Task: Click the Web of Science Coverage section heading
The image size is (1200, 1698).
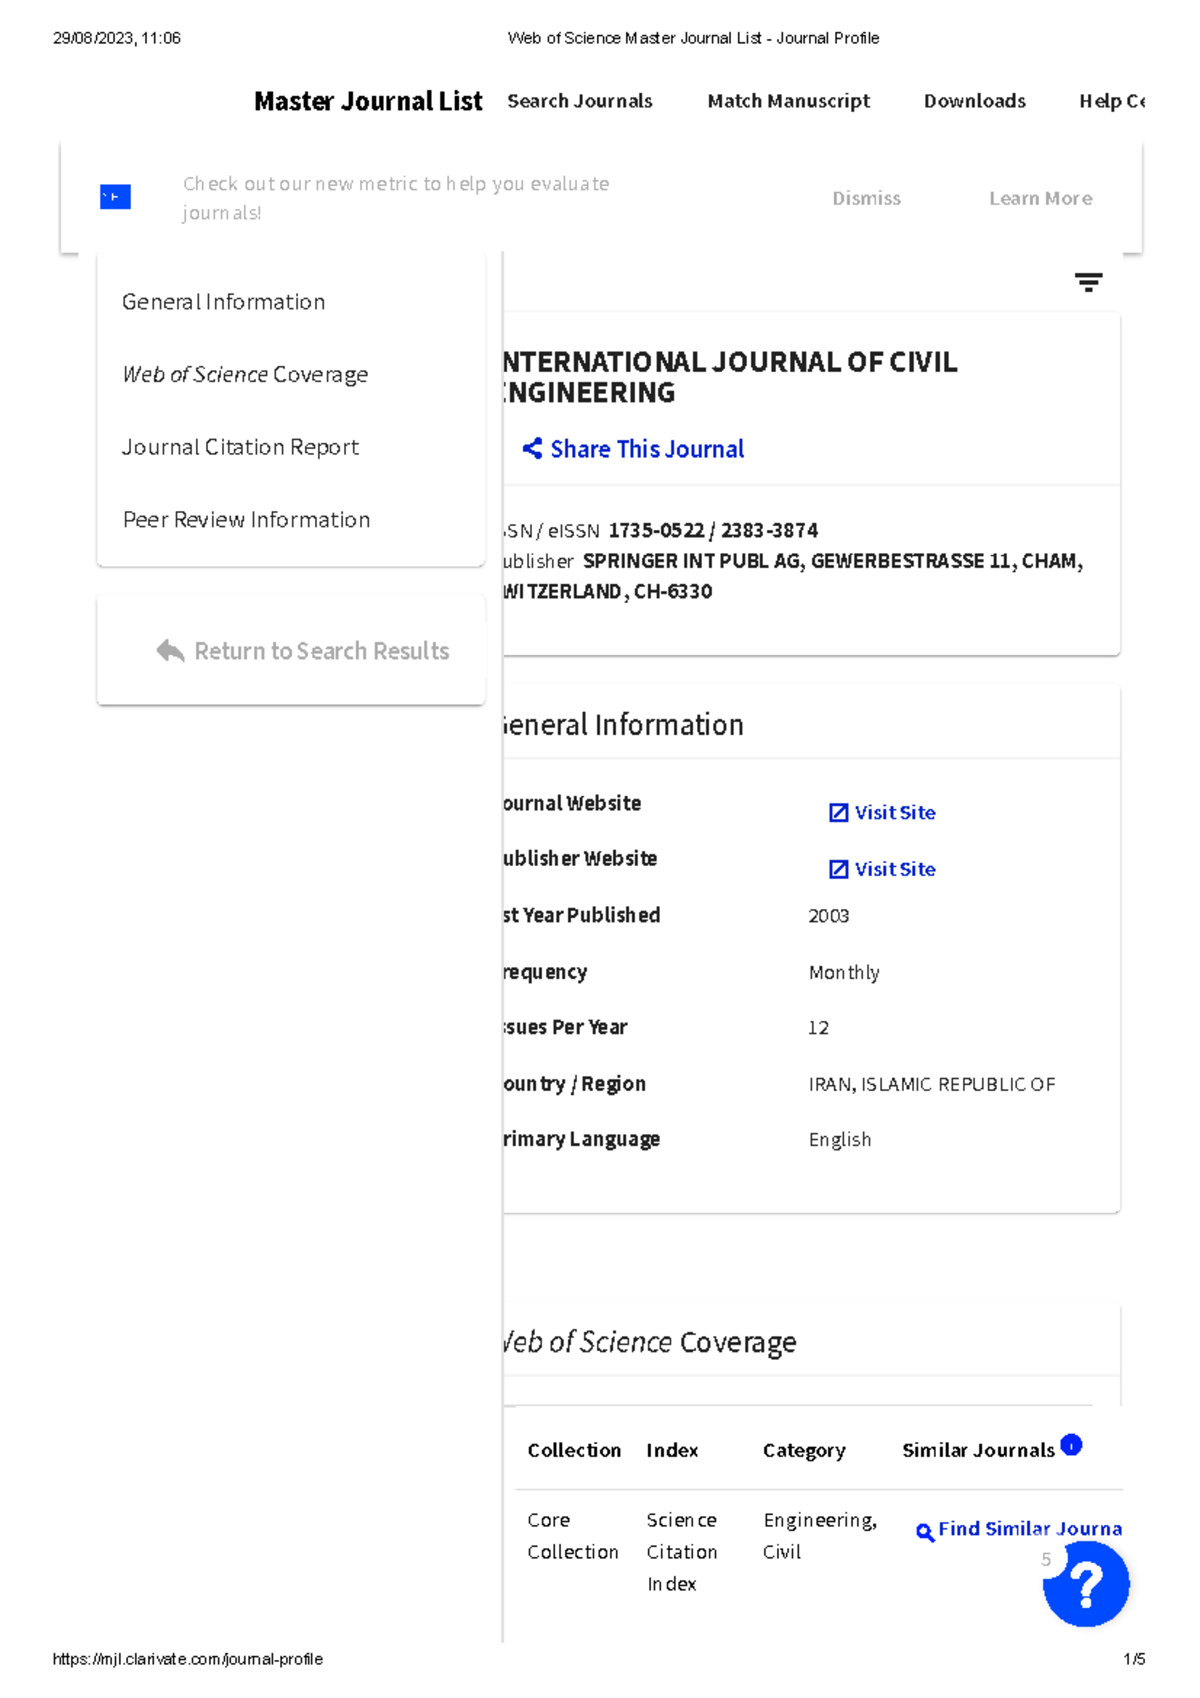Action: (x=650, y=1342)
